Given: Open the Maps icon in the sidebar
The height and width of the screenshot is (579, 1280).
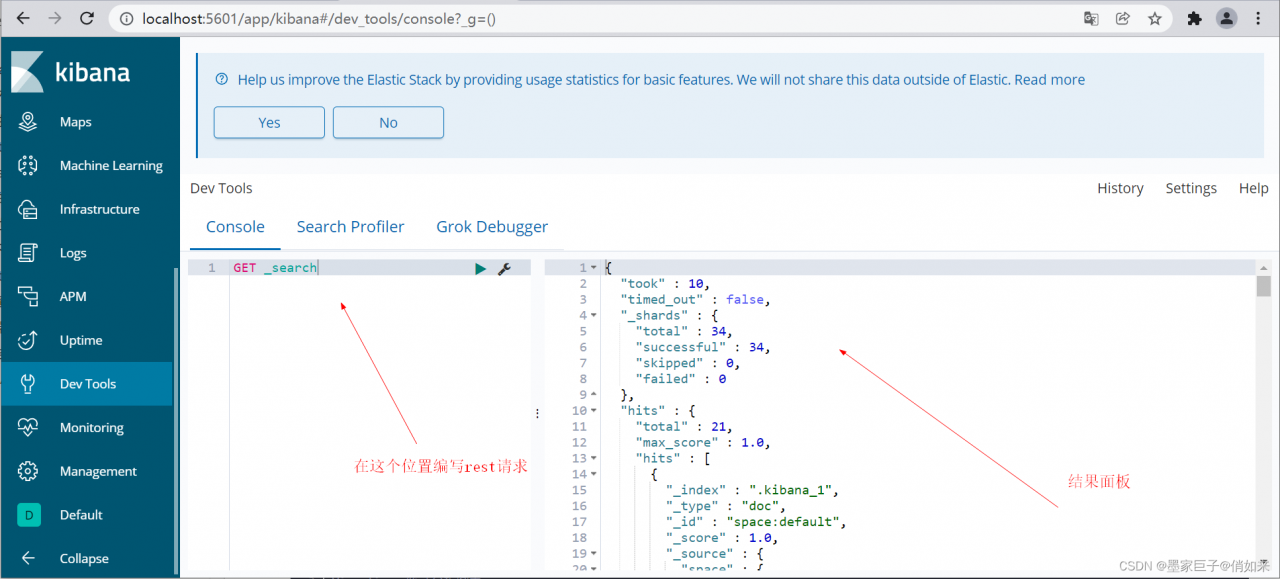Looking at the screenshot, I should pyautogui.click(x=28, y=122).
